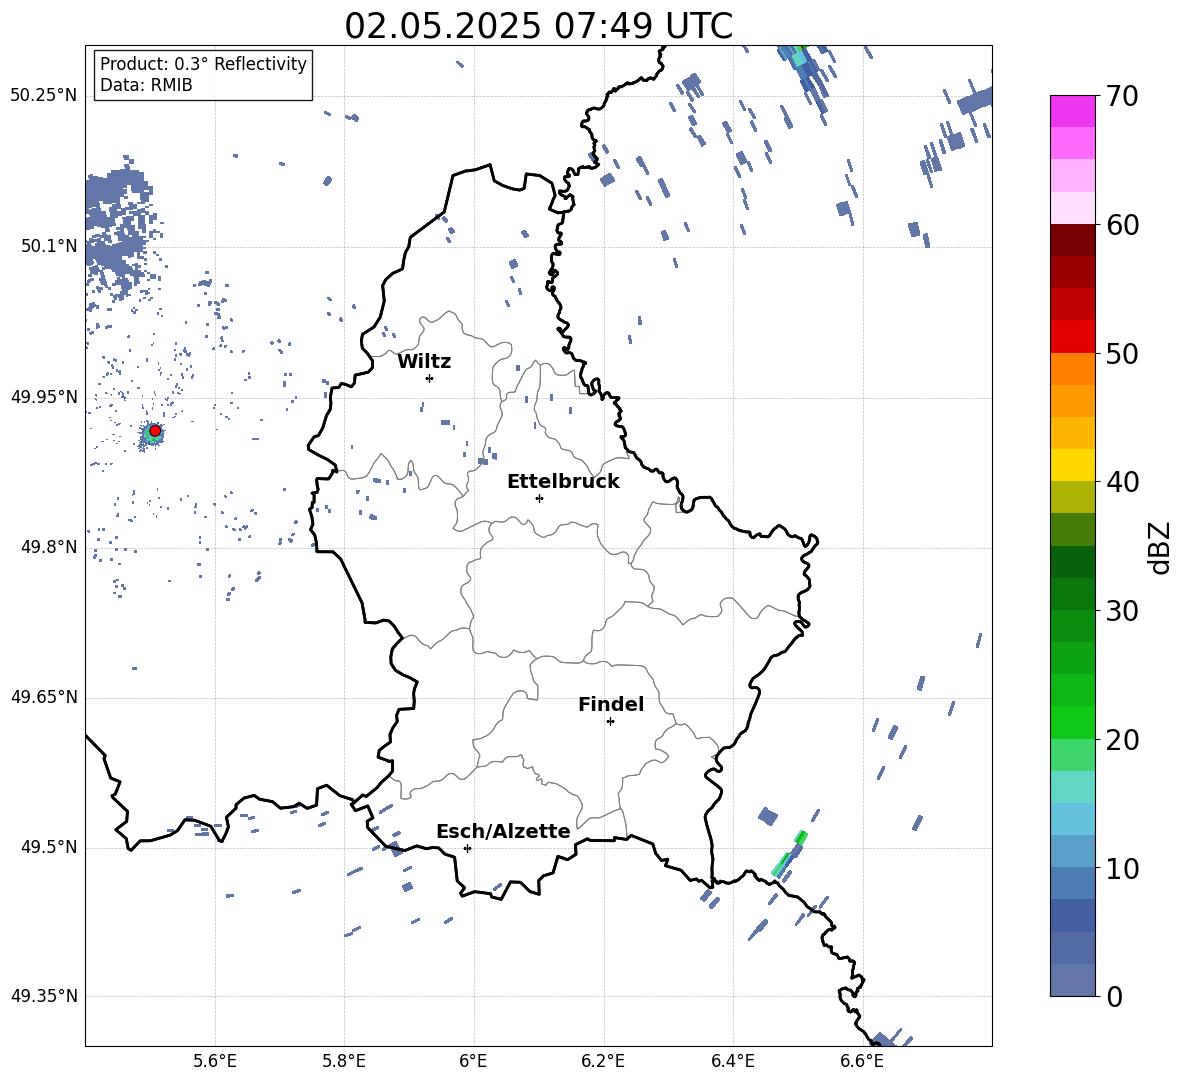Image resolution: width=1184 pixels, height=1081 pixels.
Task: Click the magenta top swatch of the colorbar
Action: tap(1073, 111)
